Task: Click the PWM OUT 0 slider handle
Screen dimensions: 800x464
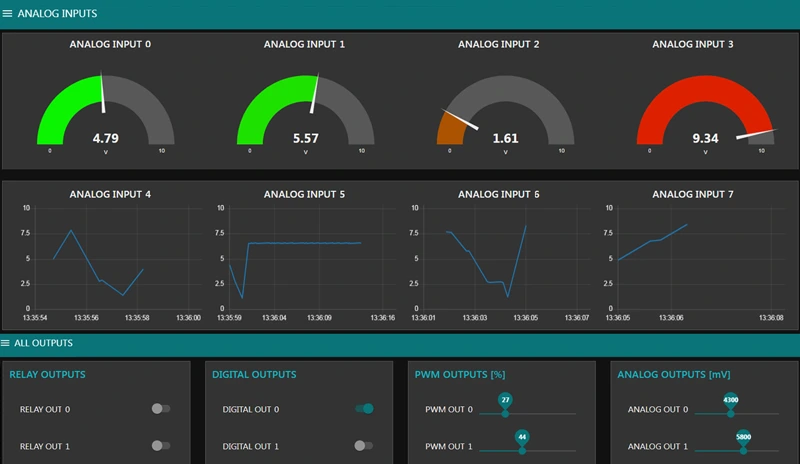Action: pyautogui.click(x=505, y=413)
